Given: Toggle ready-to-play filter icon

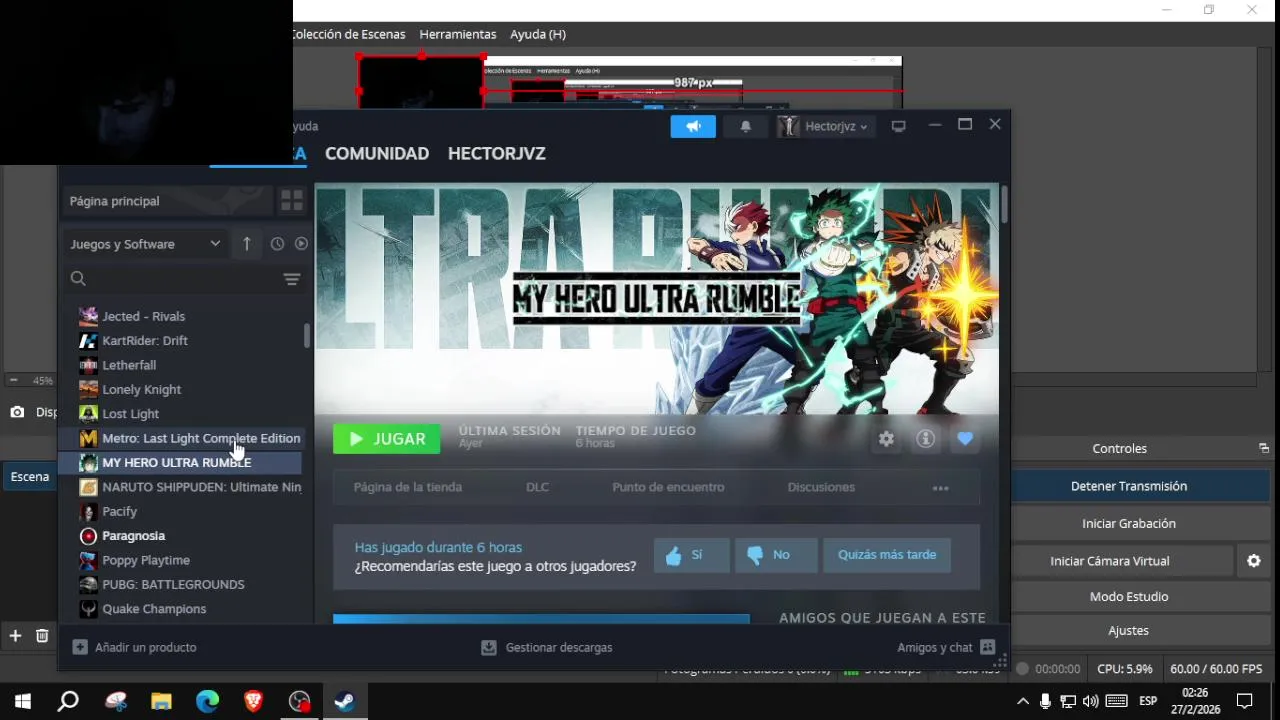Looking at the screenshot, I should click(301, 244).
